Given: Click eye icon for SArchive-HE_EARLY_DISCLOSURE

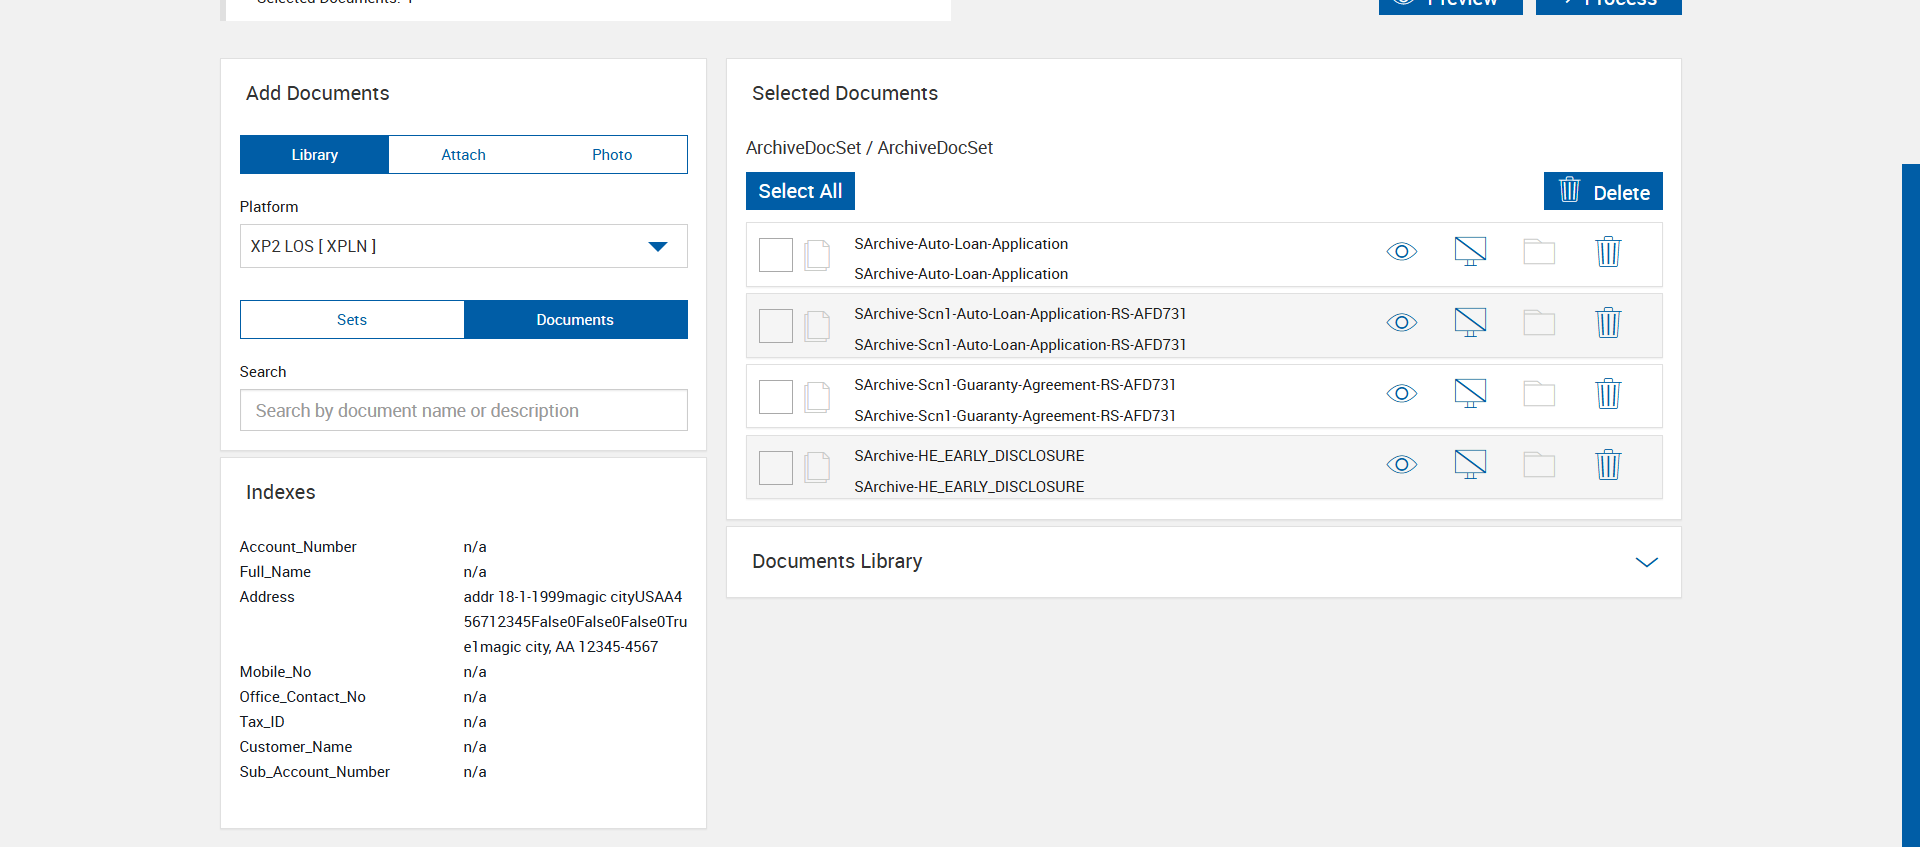Looking at the screenshot, I should (1401, 464).
